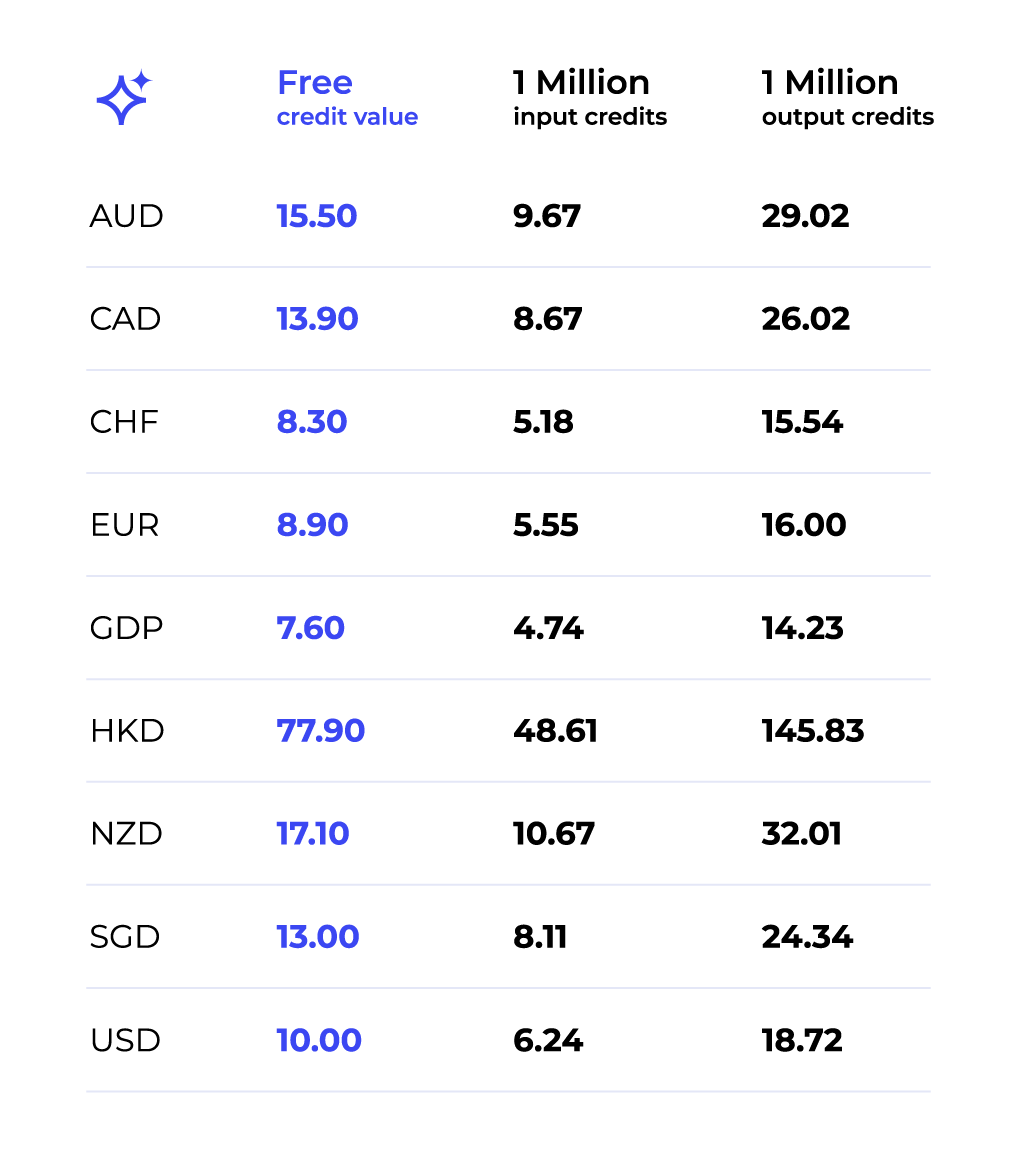Image resolution: width=1020 pixels, height=1160 pixels.
Task: Click EUR input credits price 5.55
Action: [545, 525]
